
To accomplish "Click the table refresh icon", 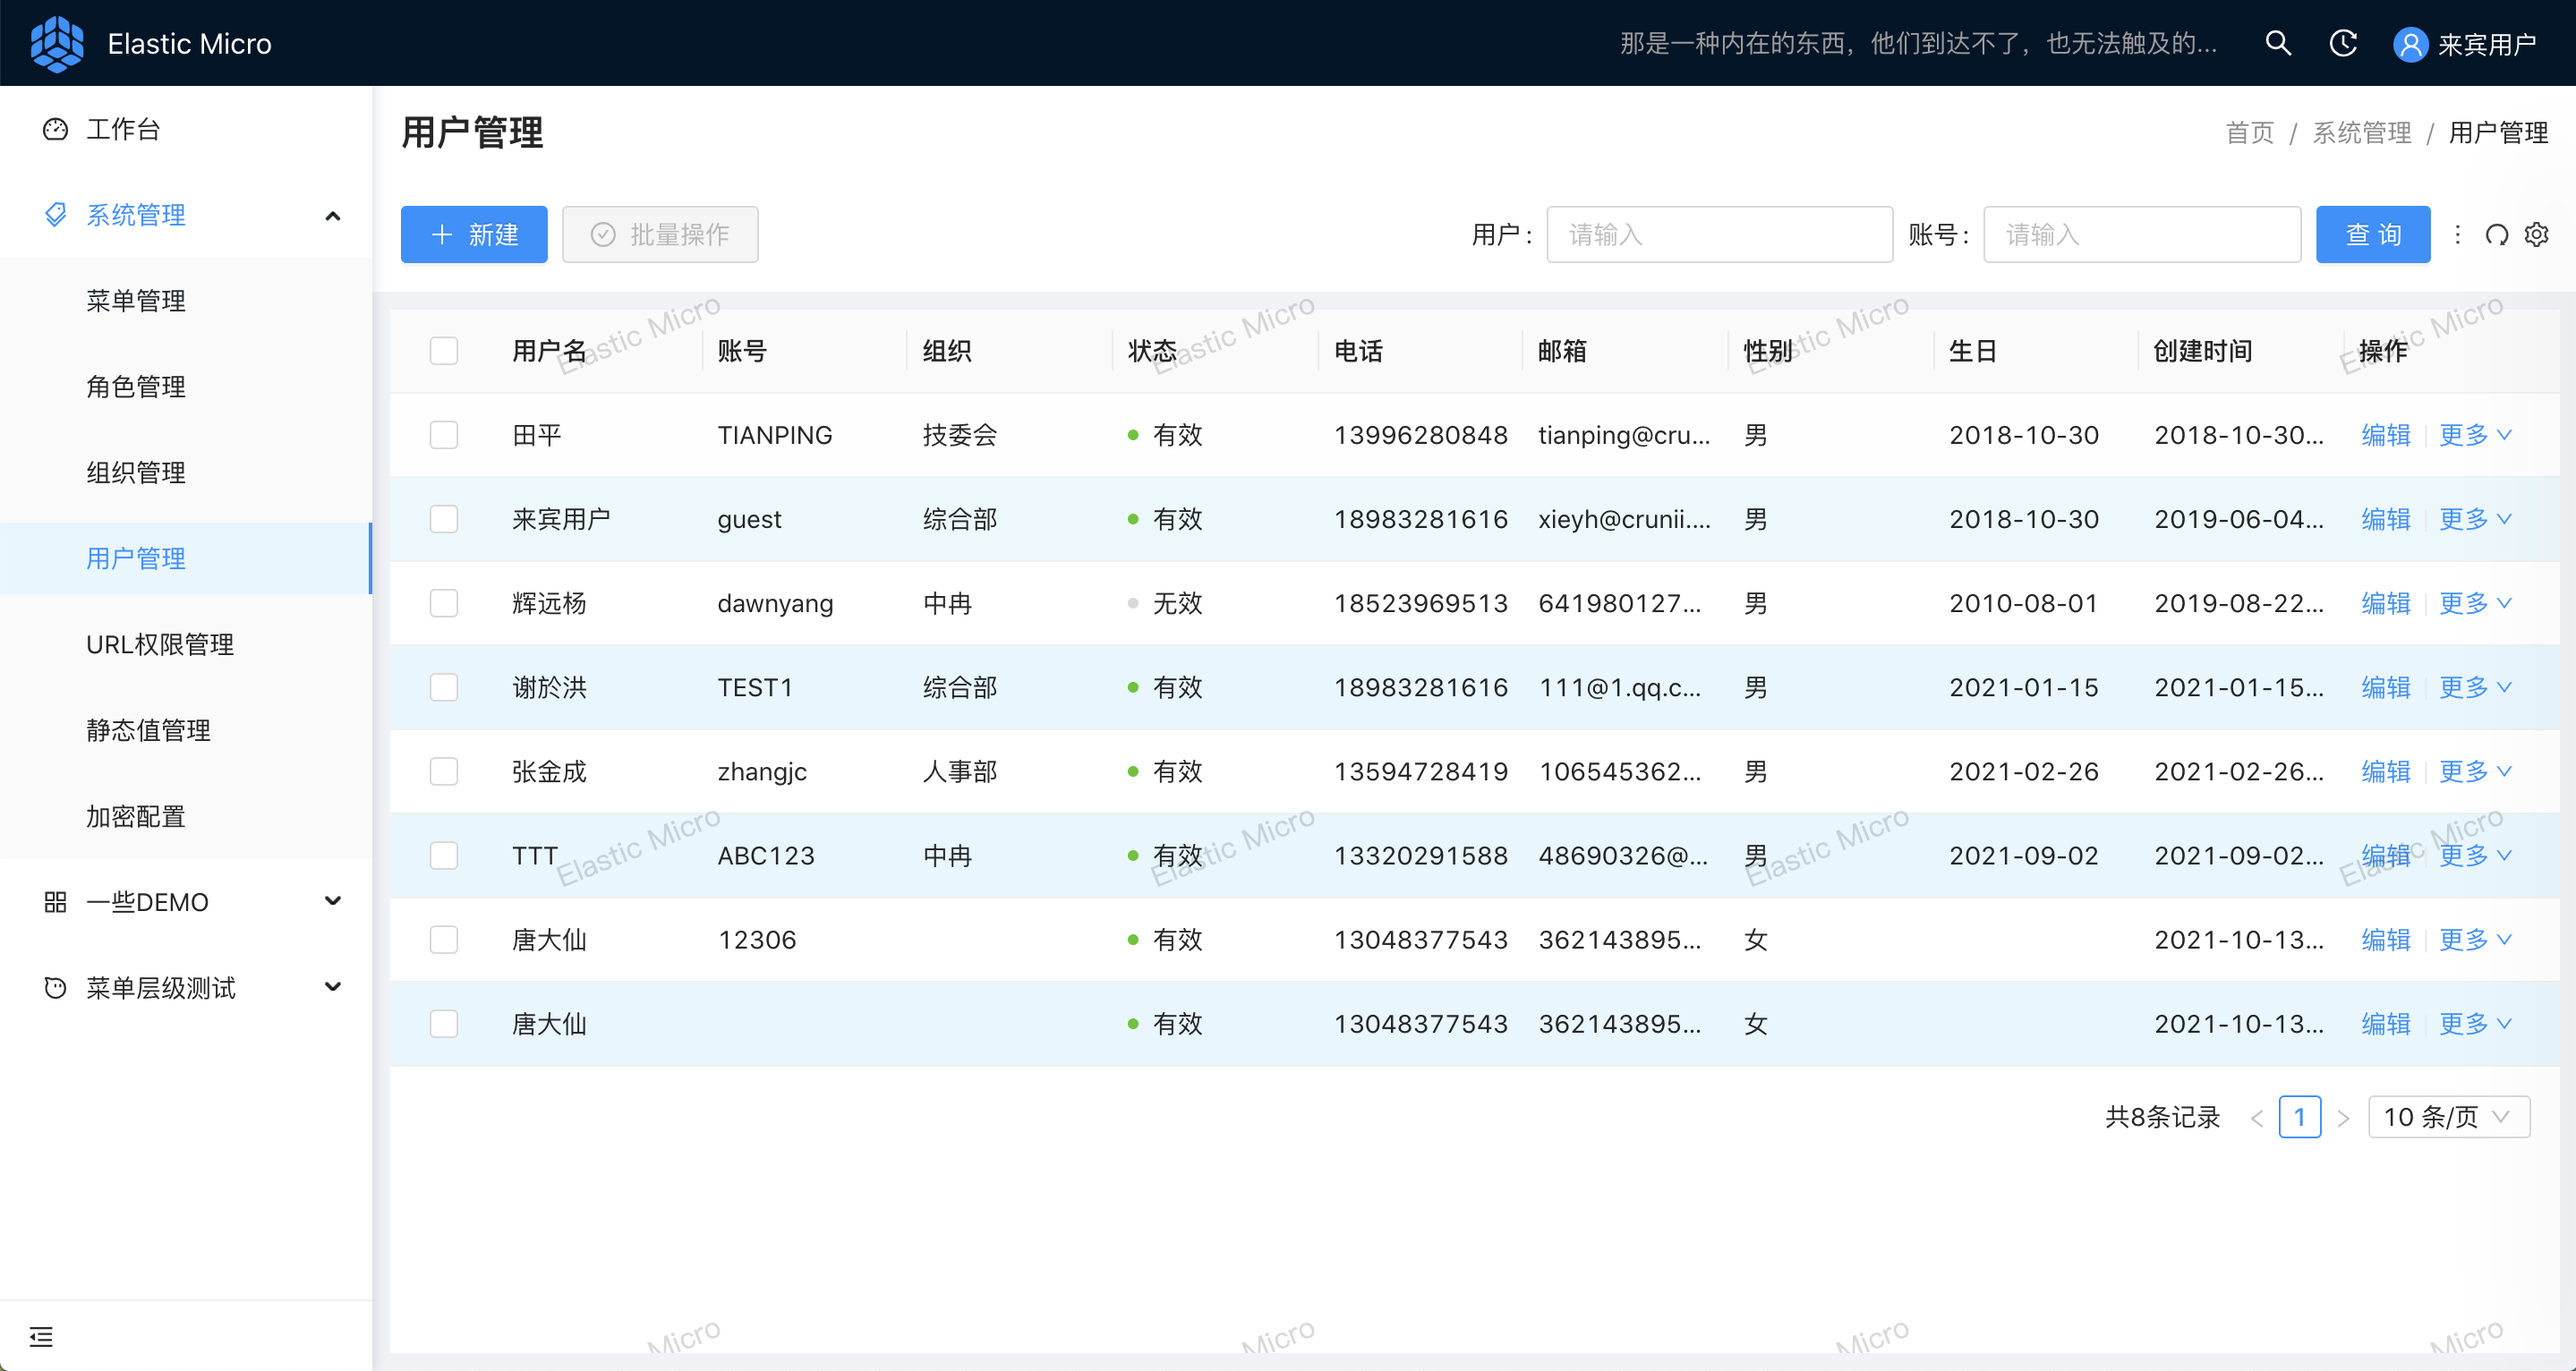I will tap(2497, 235).
